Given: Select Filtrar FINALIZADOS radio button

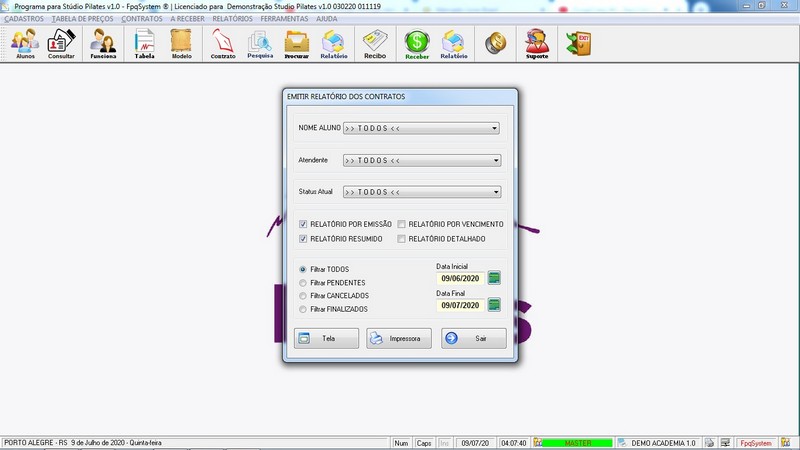Looking at the screenshot, I should [x=303, y=309].
